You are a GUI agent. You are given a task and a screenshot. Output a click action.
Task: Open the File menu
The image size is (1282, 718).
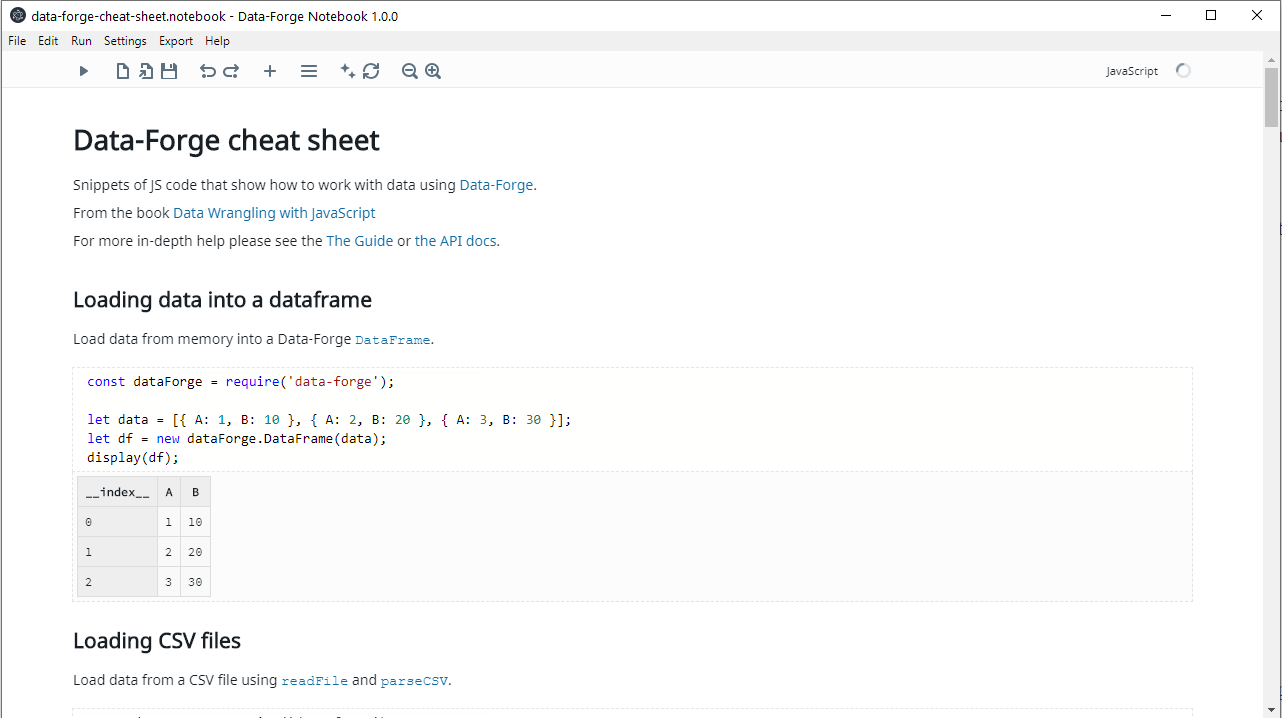point(17,41)
